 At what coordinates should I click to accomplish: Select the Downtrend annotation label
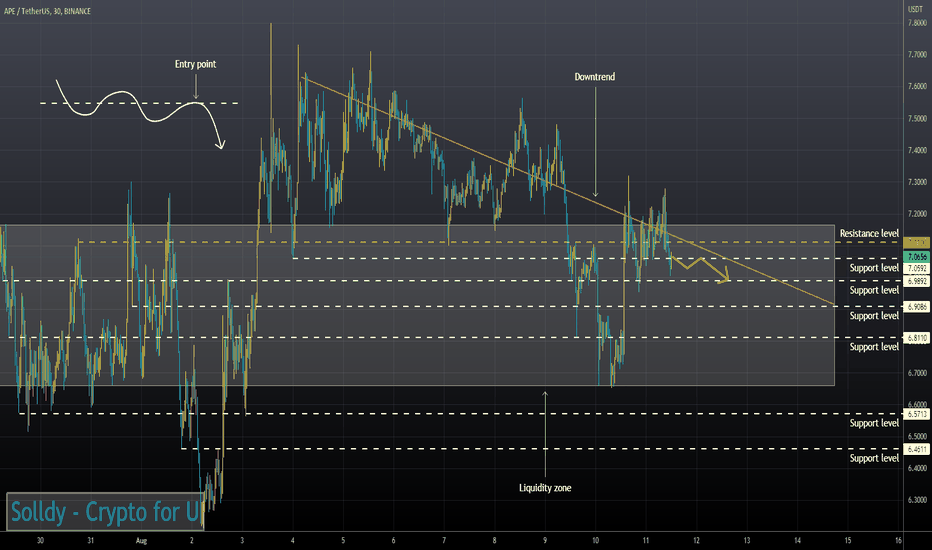pos(594,77)
